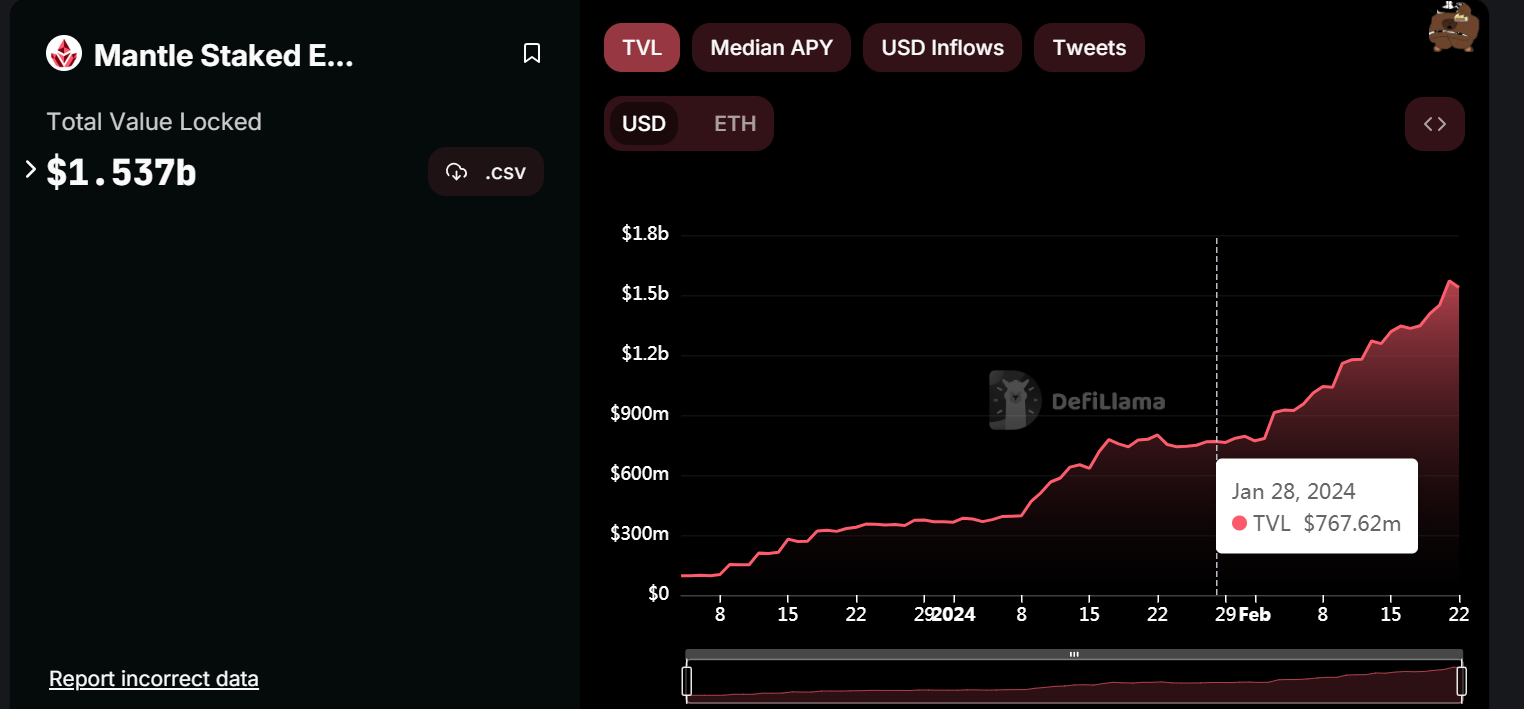Bookmark this protocol with the bookmark icon
The width and height of the screenshot is (1524, 709).
click(x=532, y=54)
